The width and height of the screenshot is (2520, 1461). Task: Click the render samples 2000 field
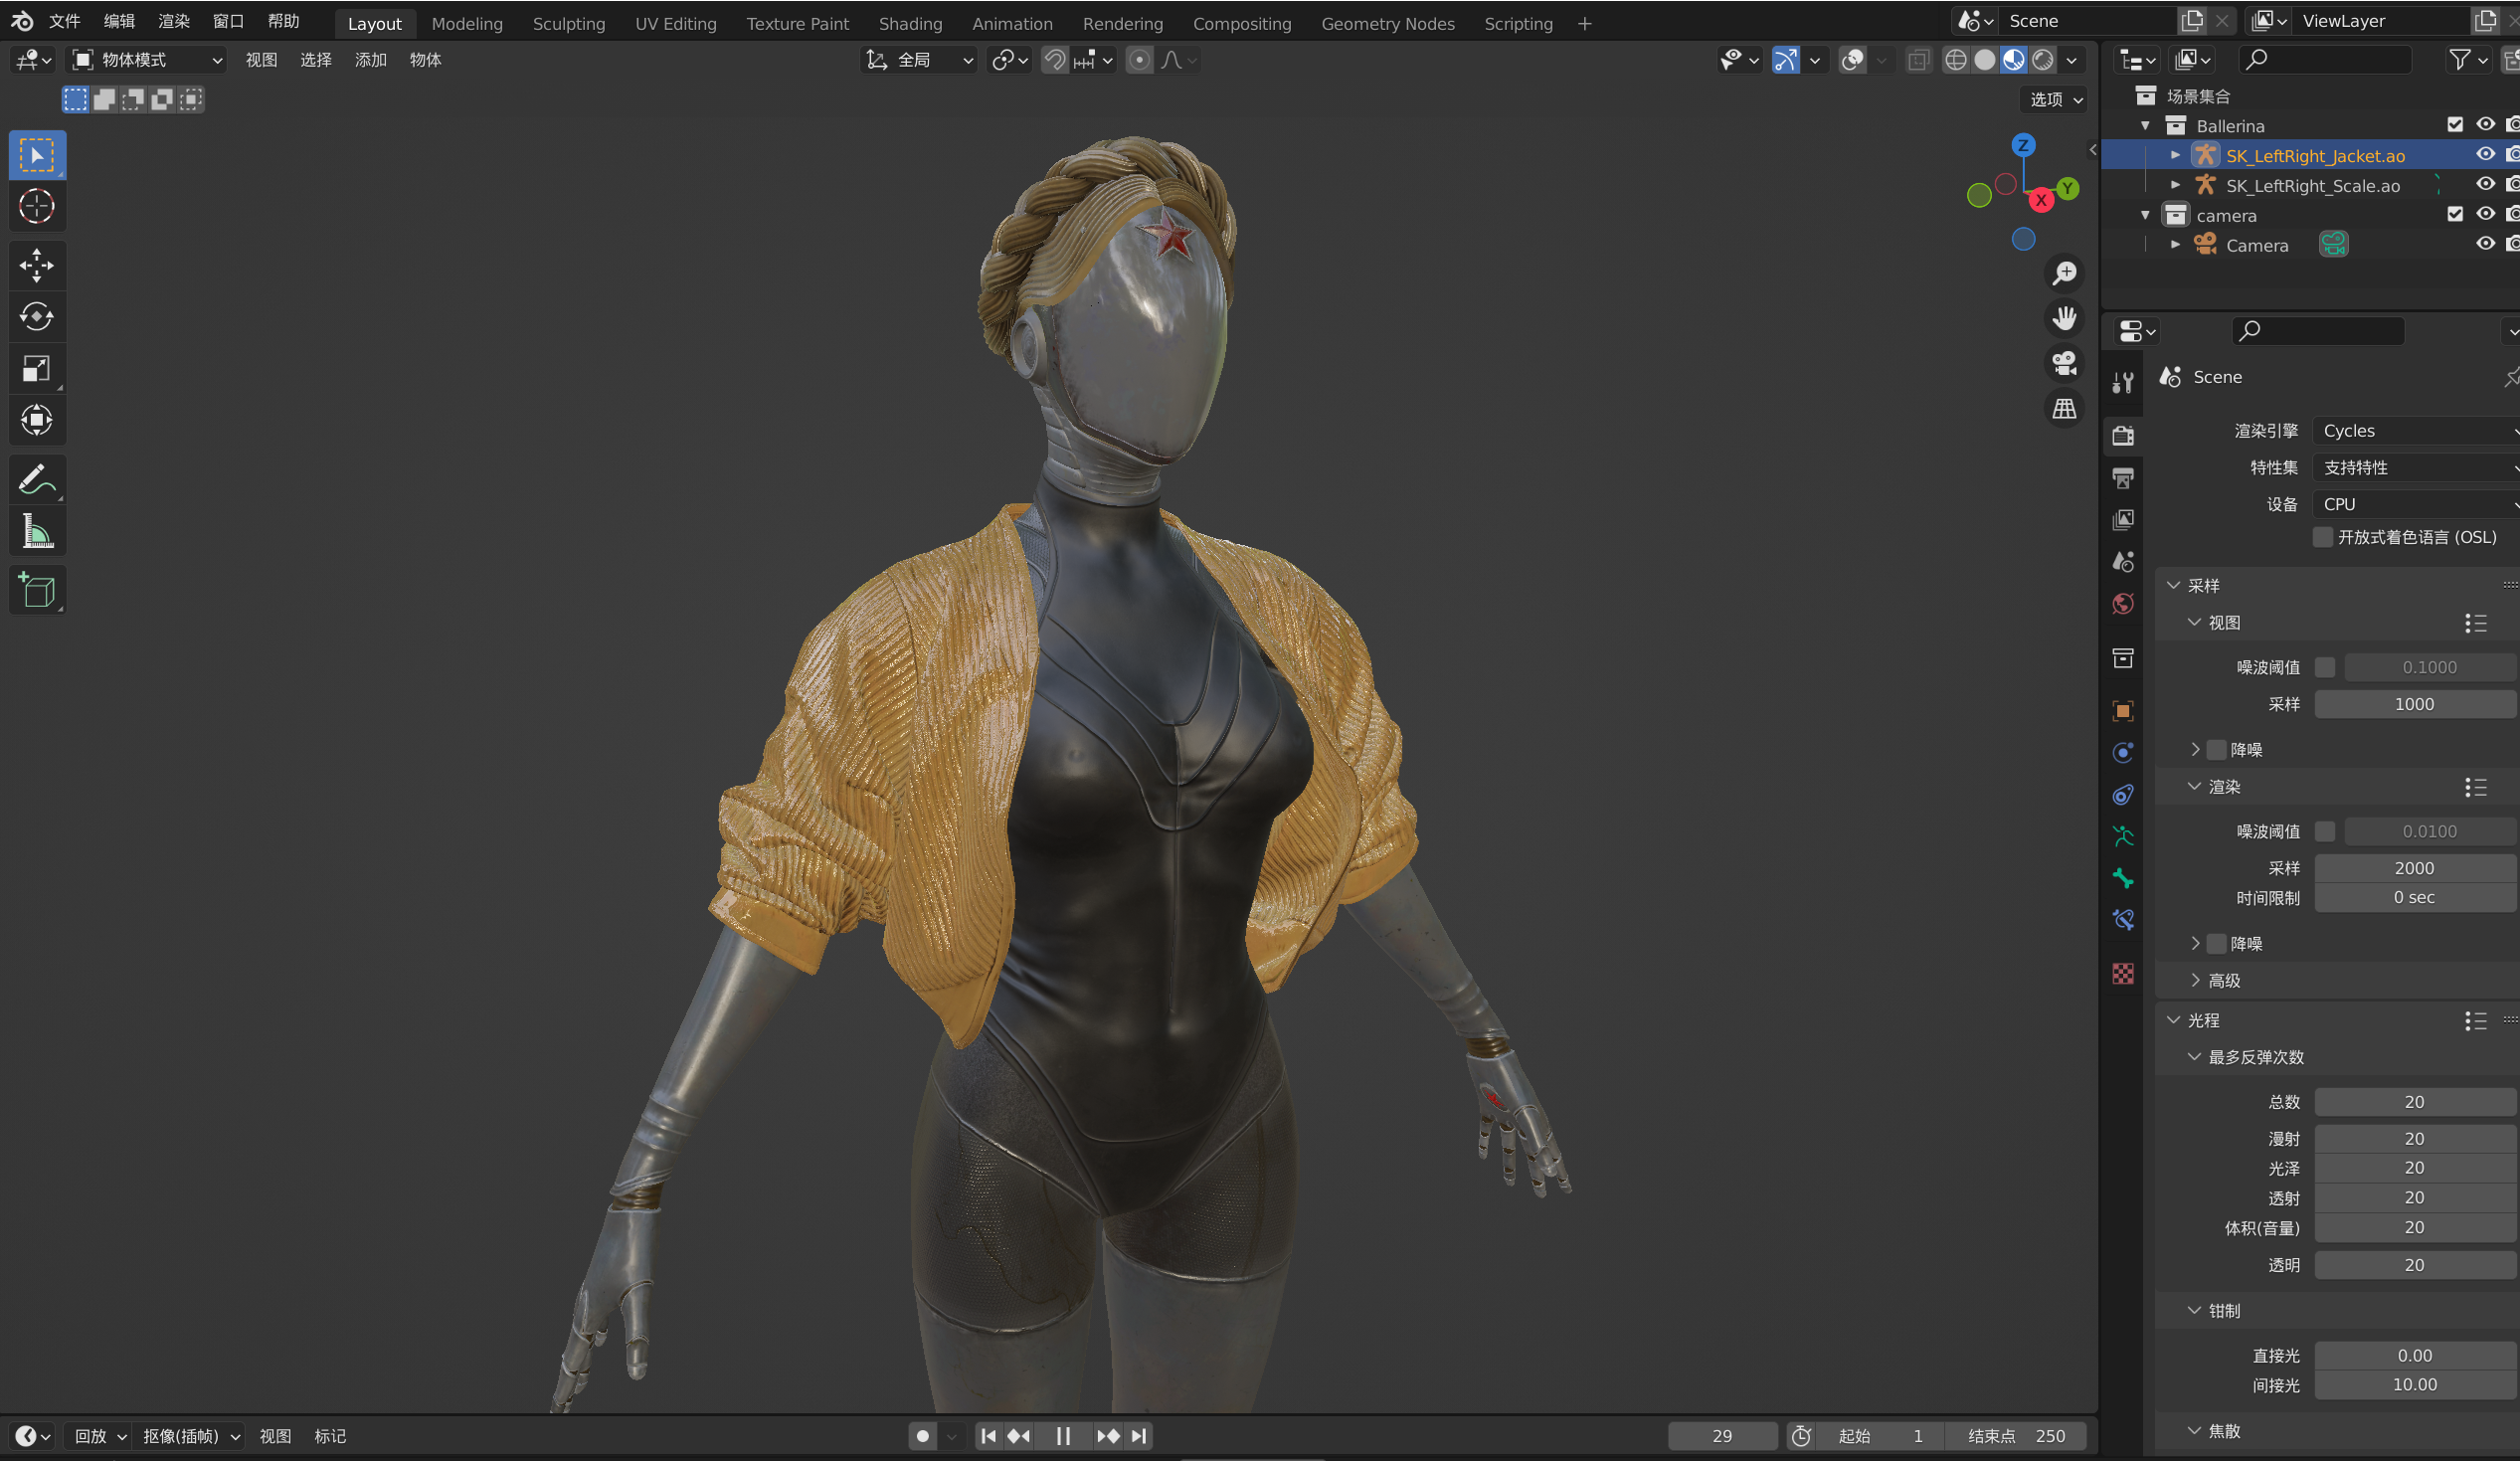(x=2413, y=868)
